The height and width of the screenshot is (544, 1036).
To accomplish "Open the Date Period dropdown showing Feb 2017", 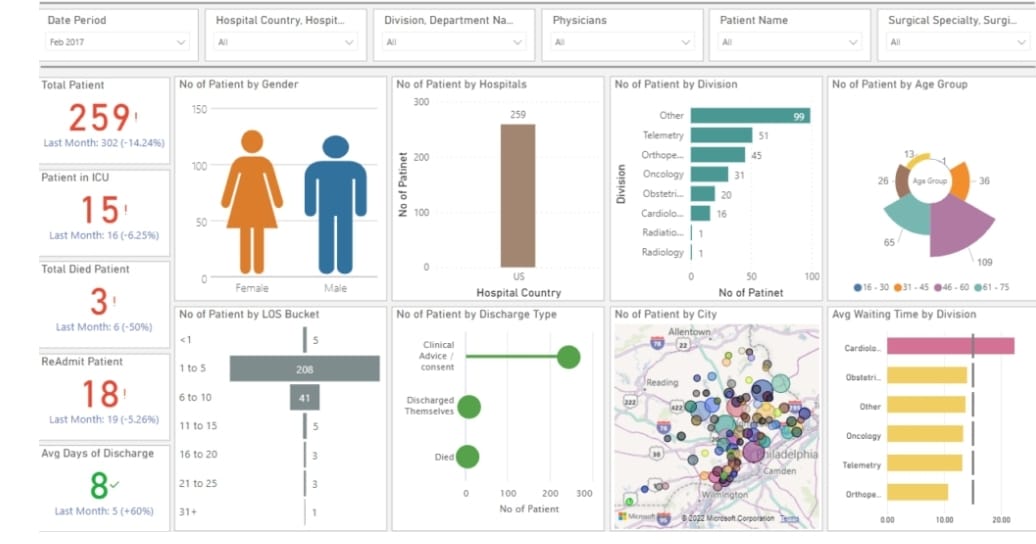I will [x=117, y=42].
